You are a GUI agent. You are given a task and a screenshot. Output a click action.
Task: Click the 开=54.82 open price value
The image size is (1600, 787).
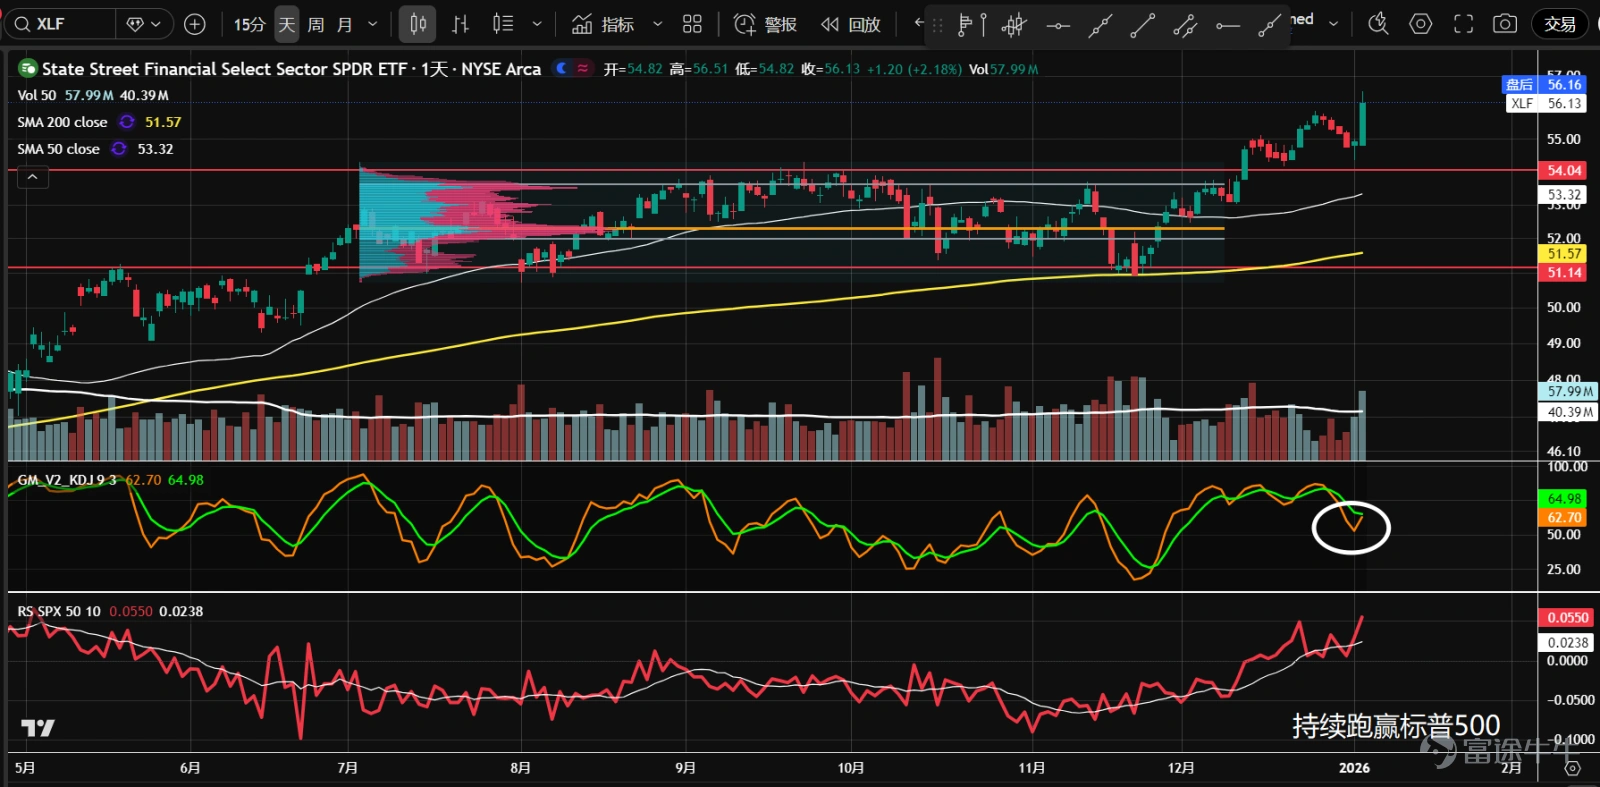pos(632,69)
